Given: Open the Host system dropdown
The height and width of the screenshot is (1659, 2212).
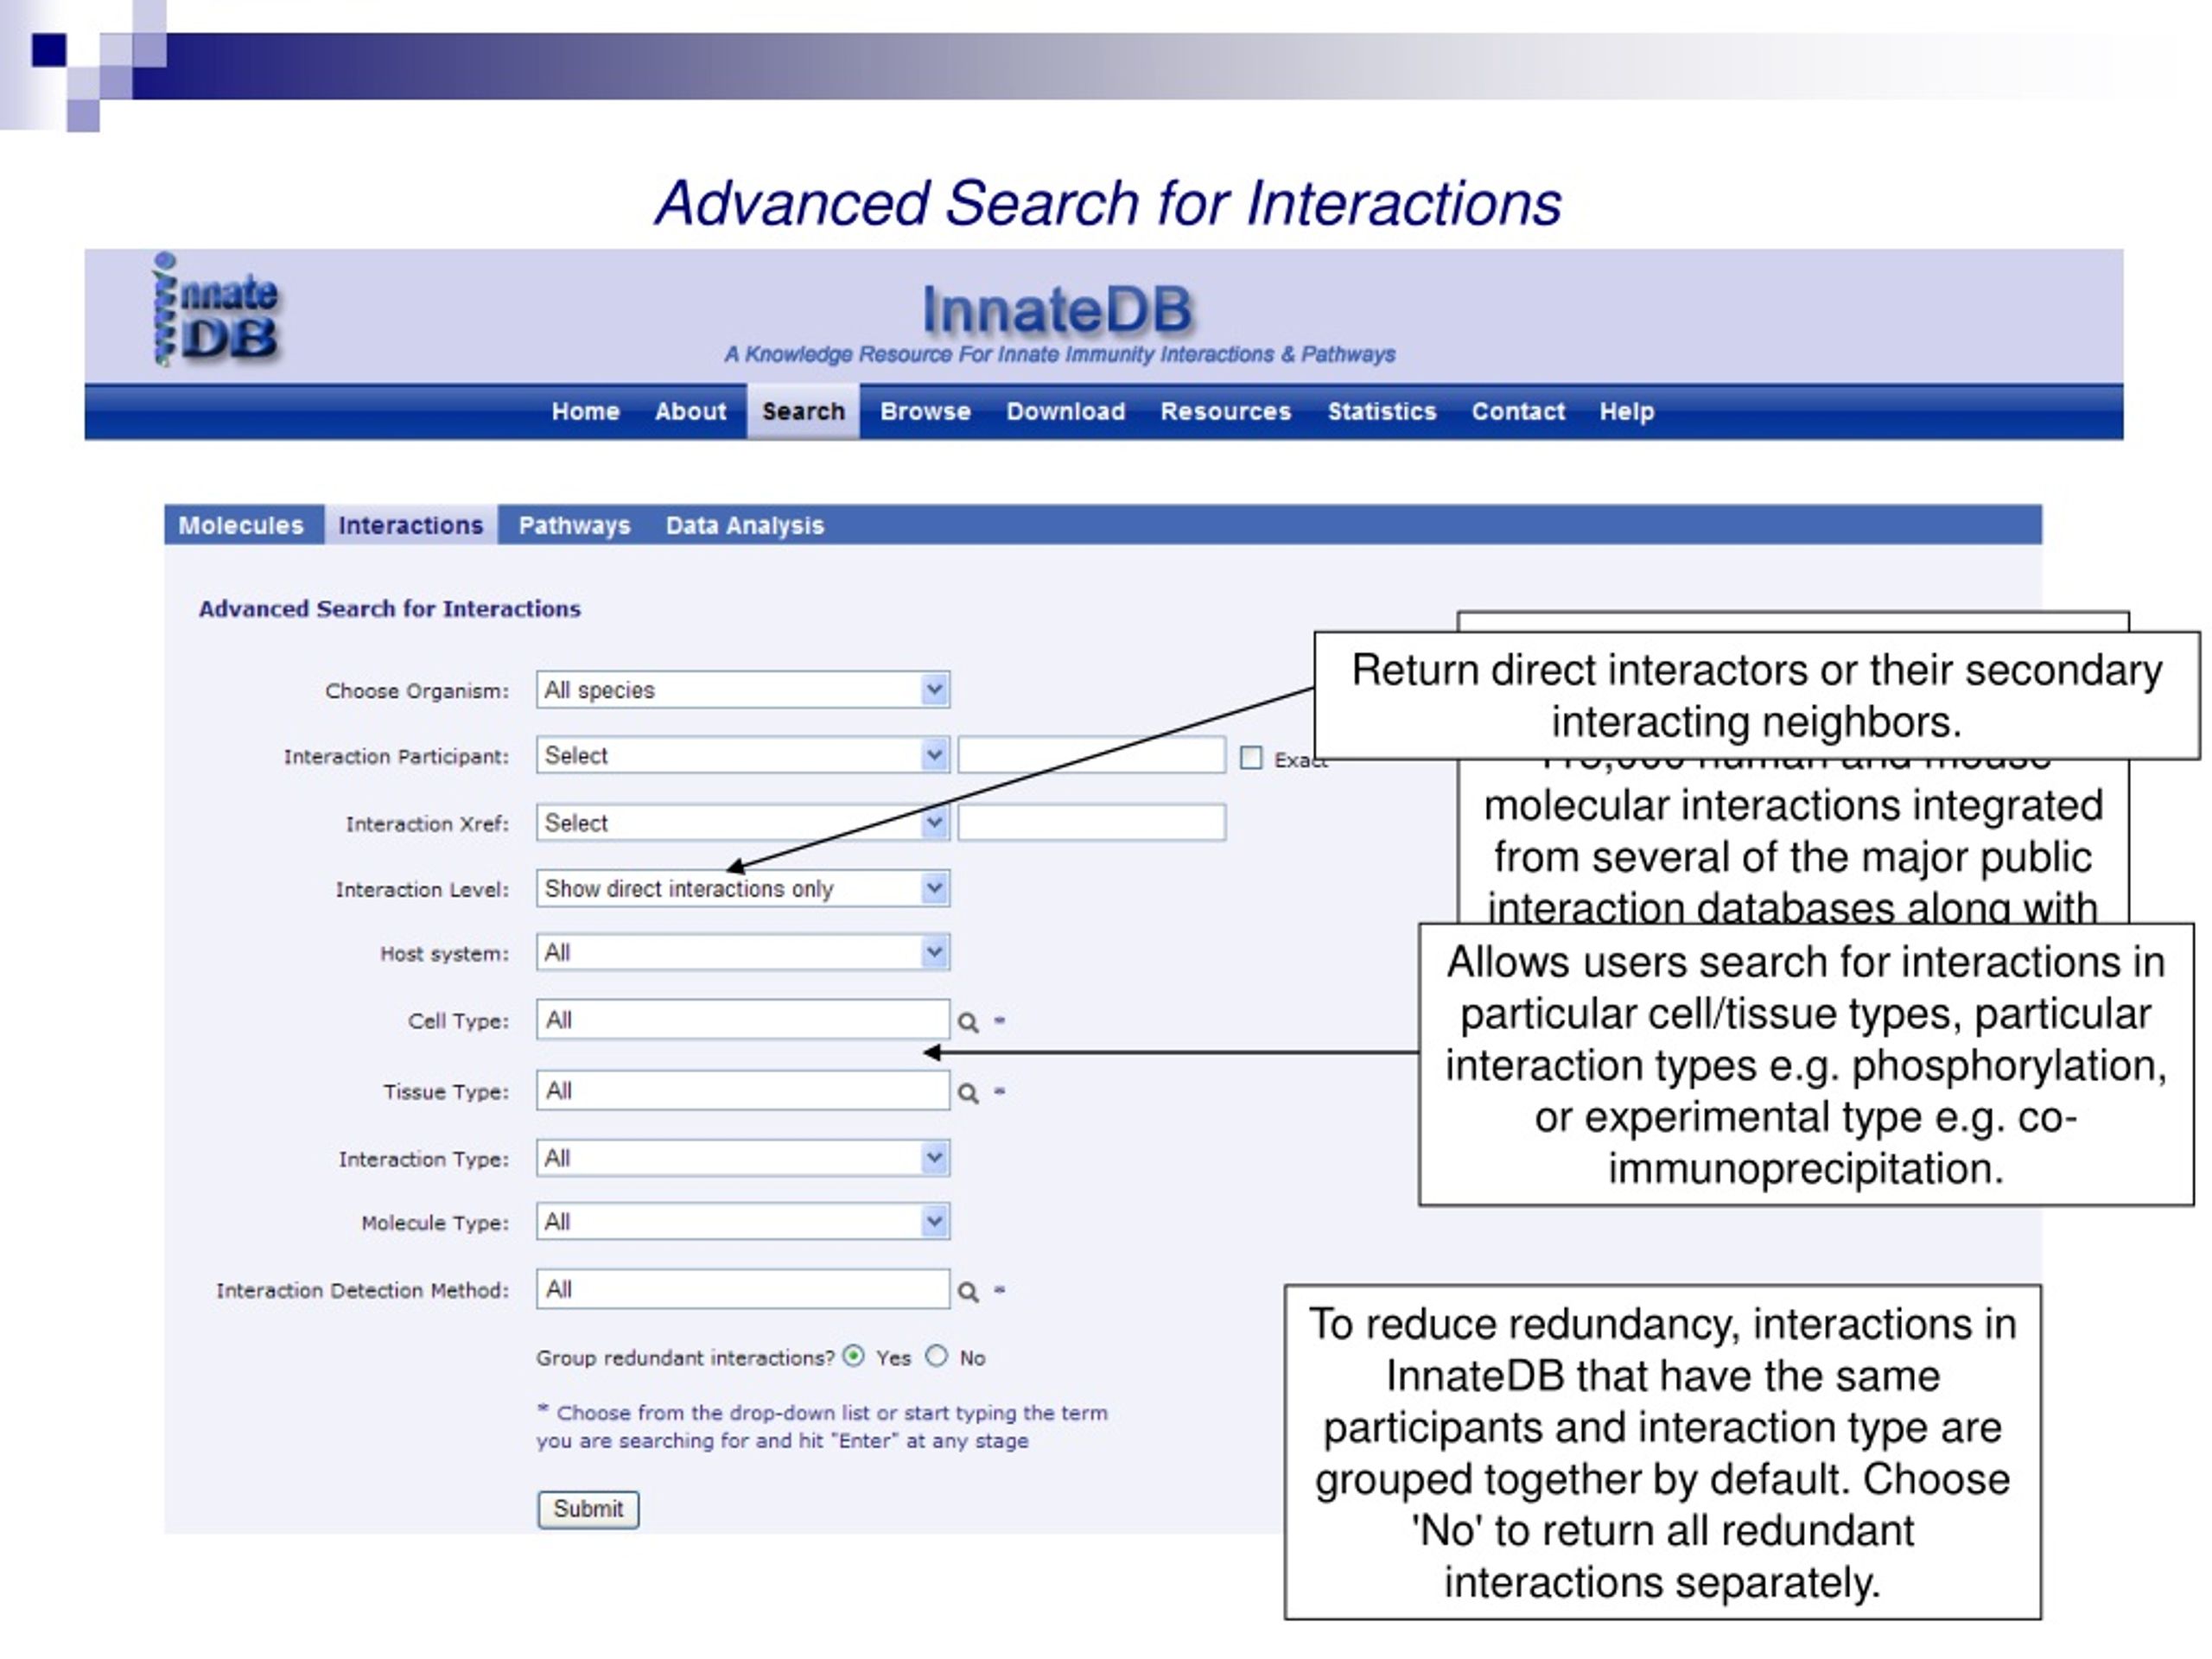Looking at the screenshot, I should coord(743,952).
